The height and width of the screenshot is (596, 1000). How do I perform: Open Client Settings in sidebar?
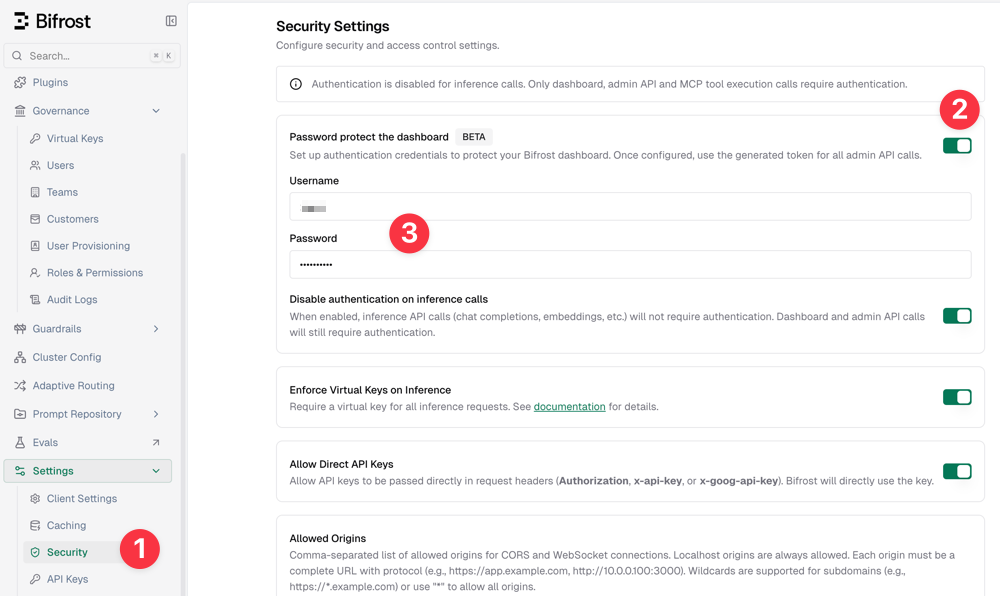[x=81, y=499]
